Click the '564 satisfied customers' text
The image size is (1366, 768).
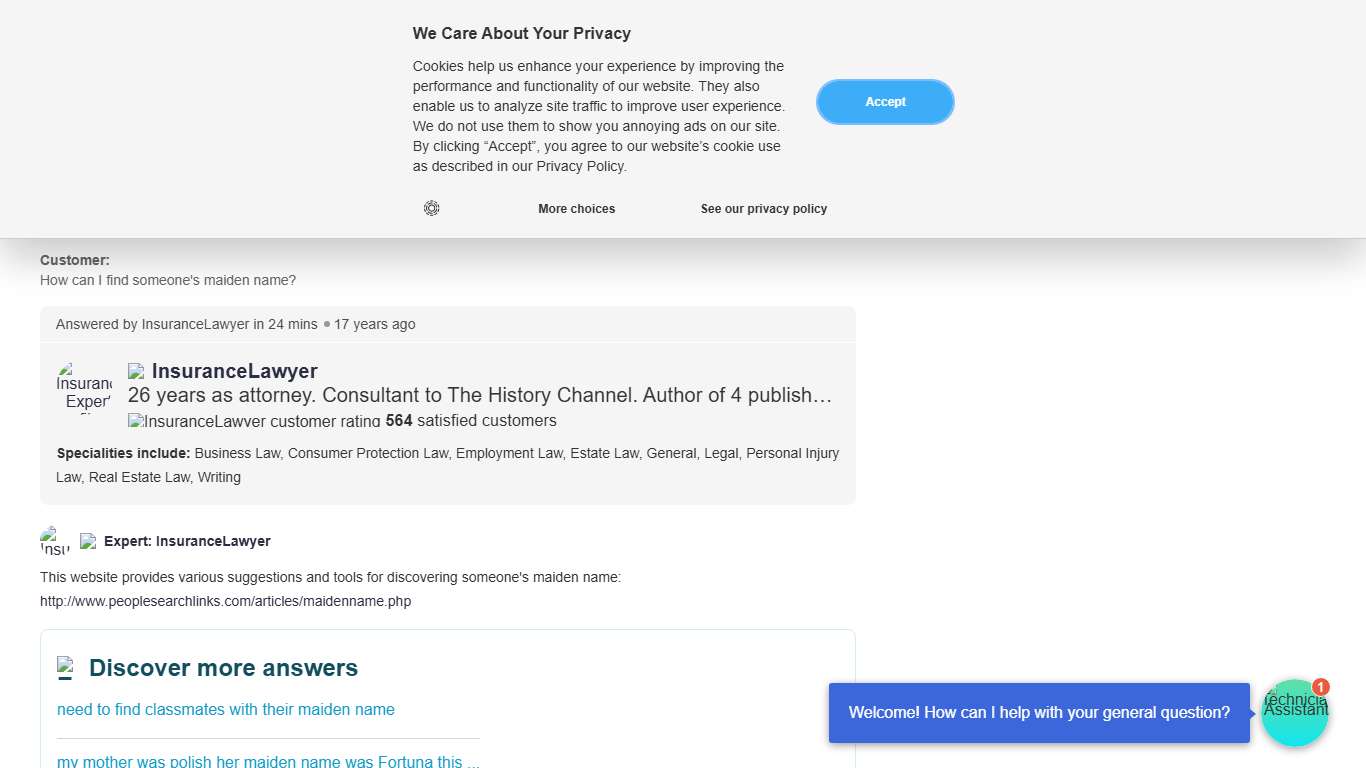click(x=471, y=421)
